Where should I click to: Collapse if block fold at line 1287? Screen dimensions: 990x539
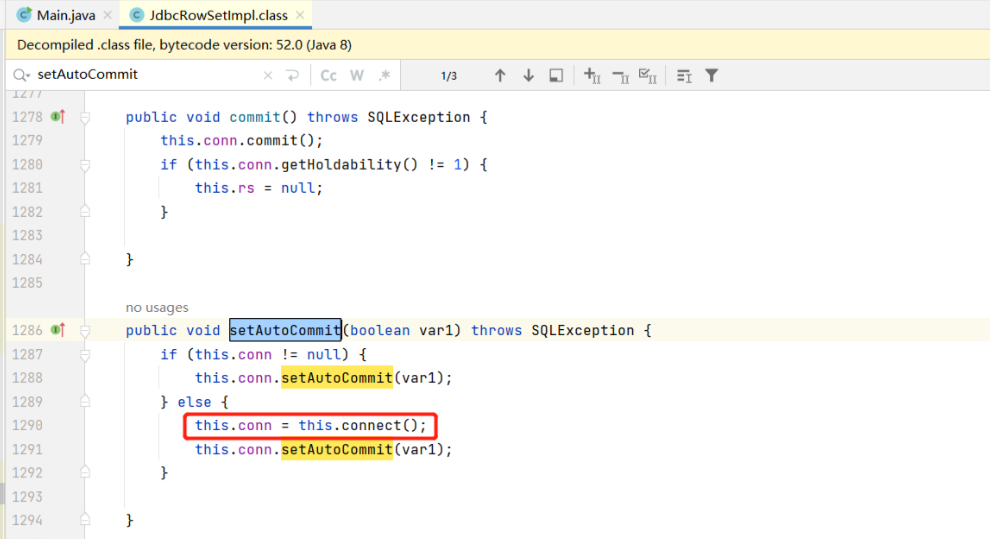(85, 355)
